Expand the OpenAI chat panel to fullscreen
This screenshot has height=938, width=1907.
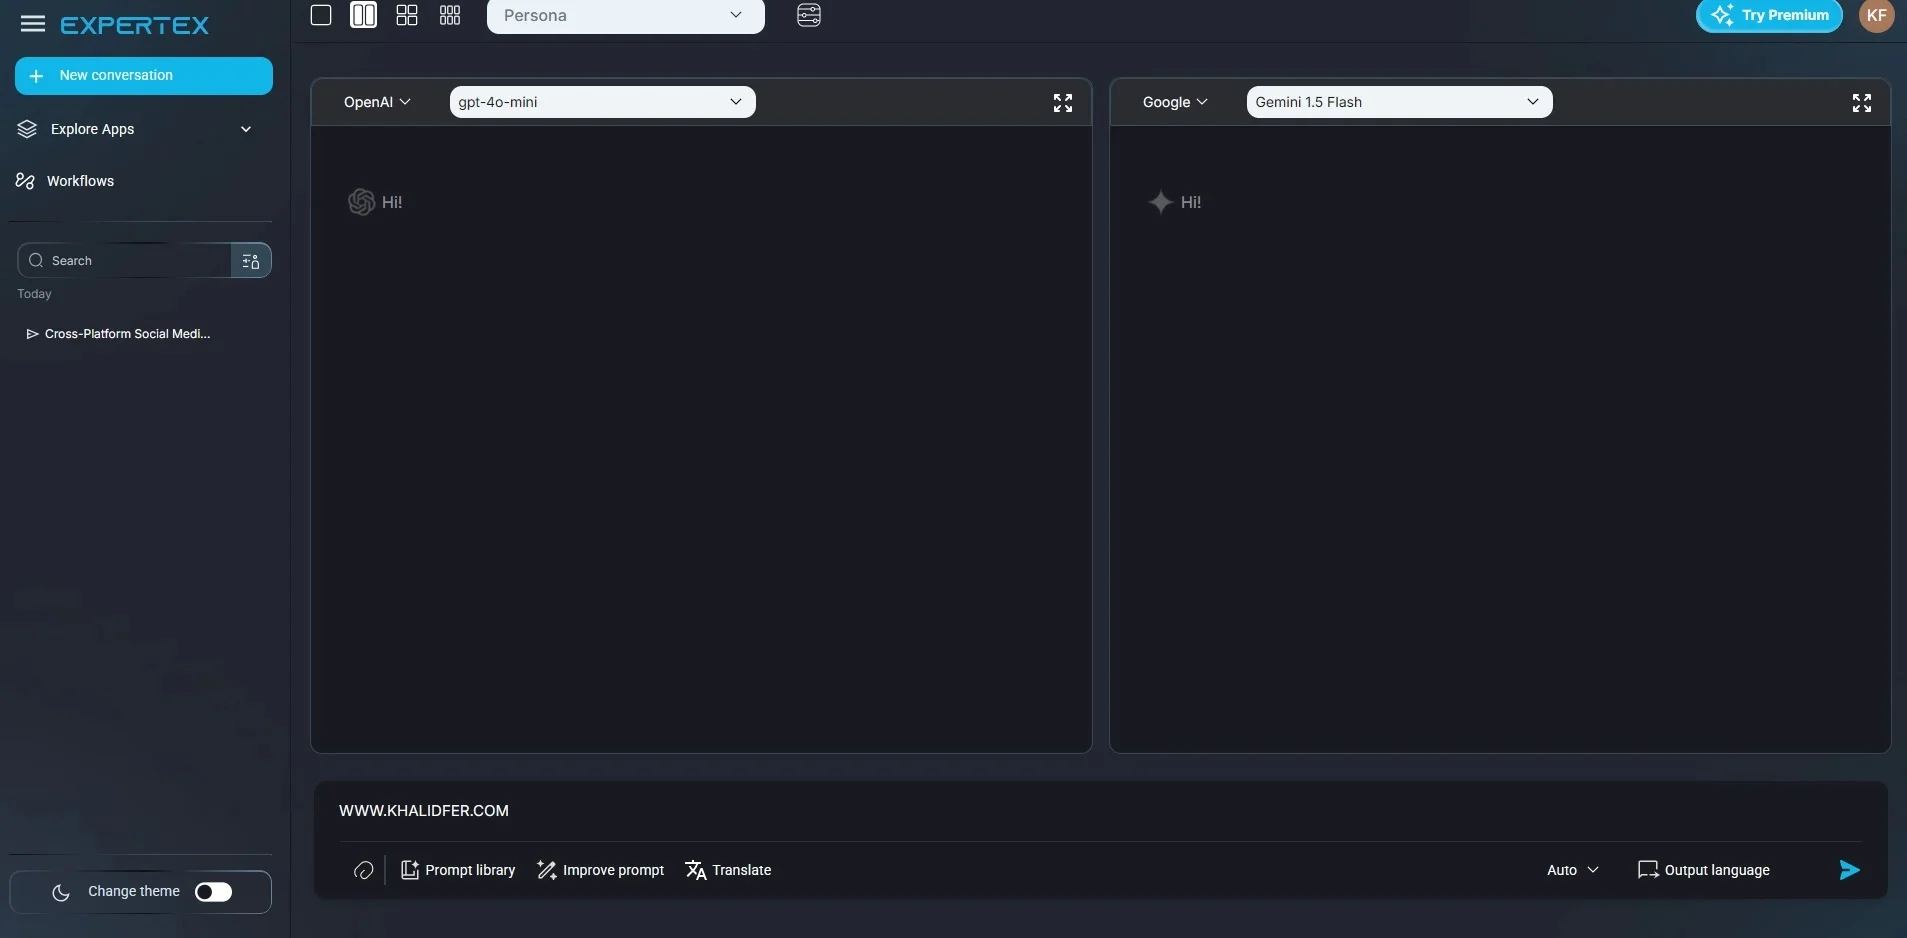(1063, 103)
